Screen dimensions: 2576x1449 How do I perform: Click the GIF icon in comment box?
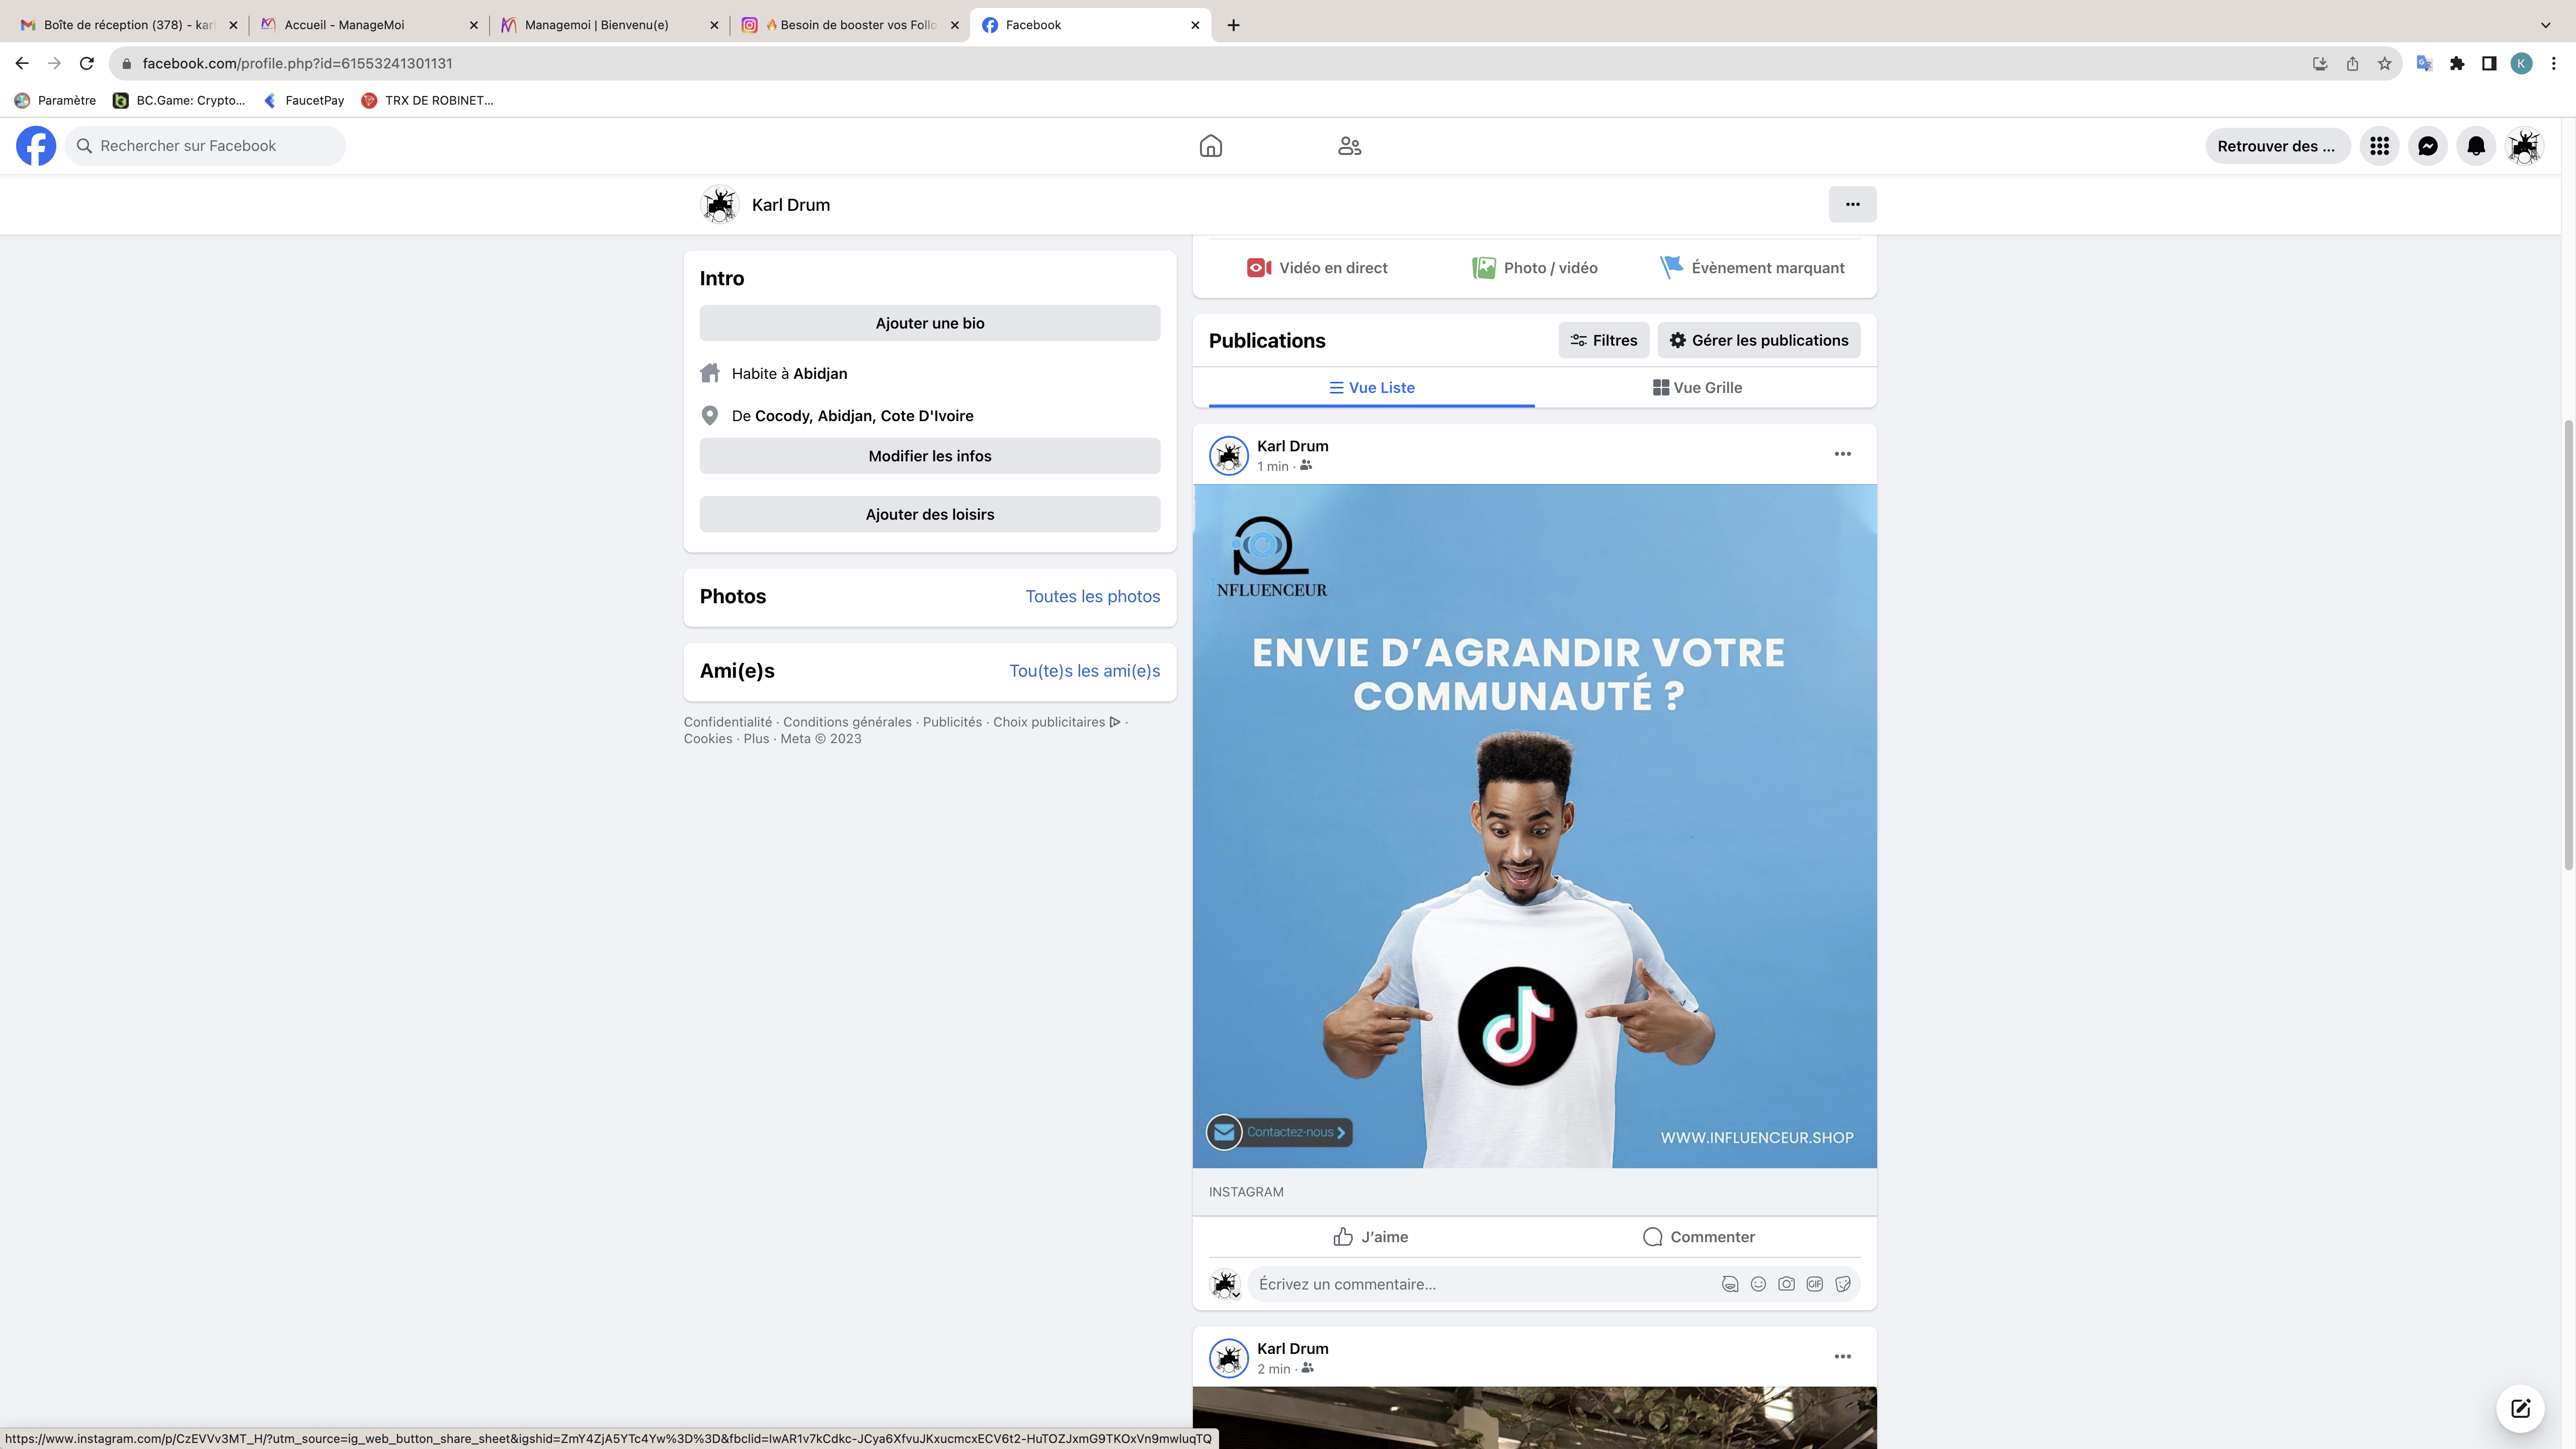[x=1814, y=1284]
